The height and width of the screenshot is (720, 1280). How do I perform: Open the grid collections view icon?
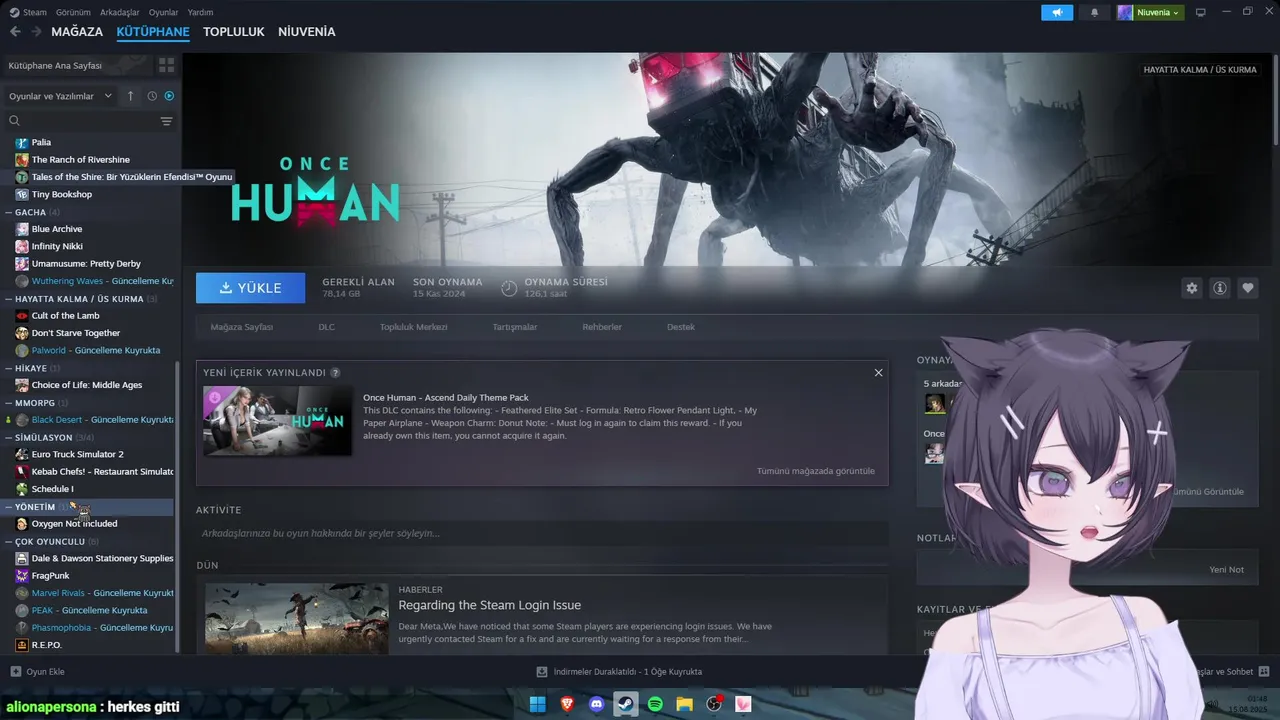166,65
